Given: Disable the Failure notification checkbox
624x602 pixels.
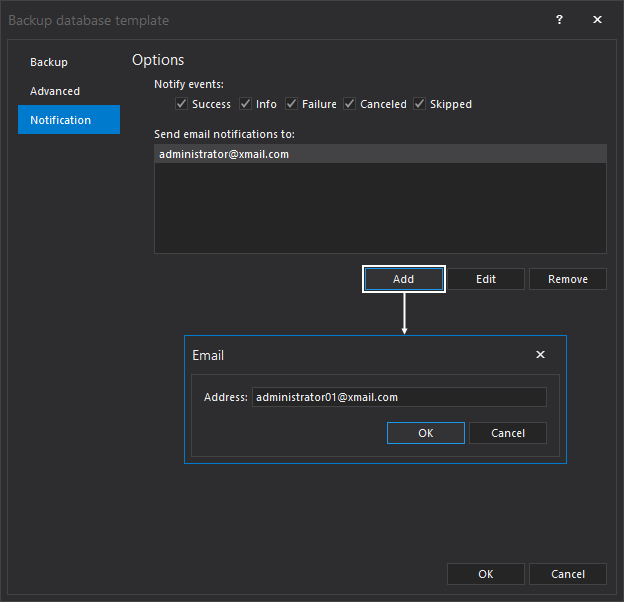Looking at the screenshot, I should pos(291,104).
